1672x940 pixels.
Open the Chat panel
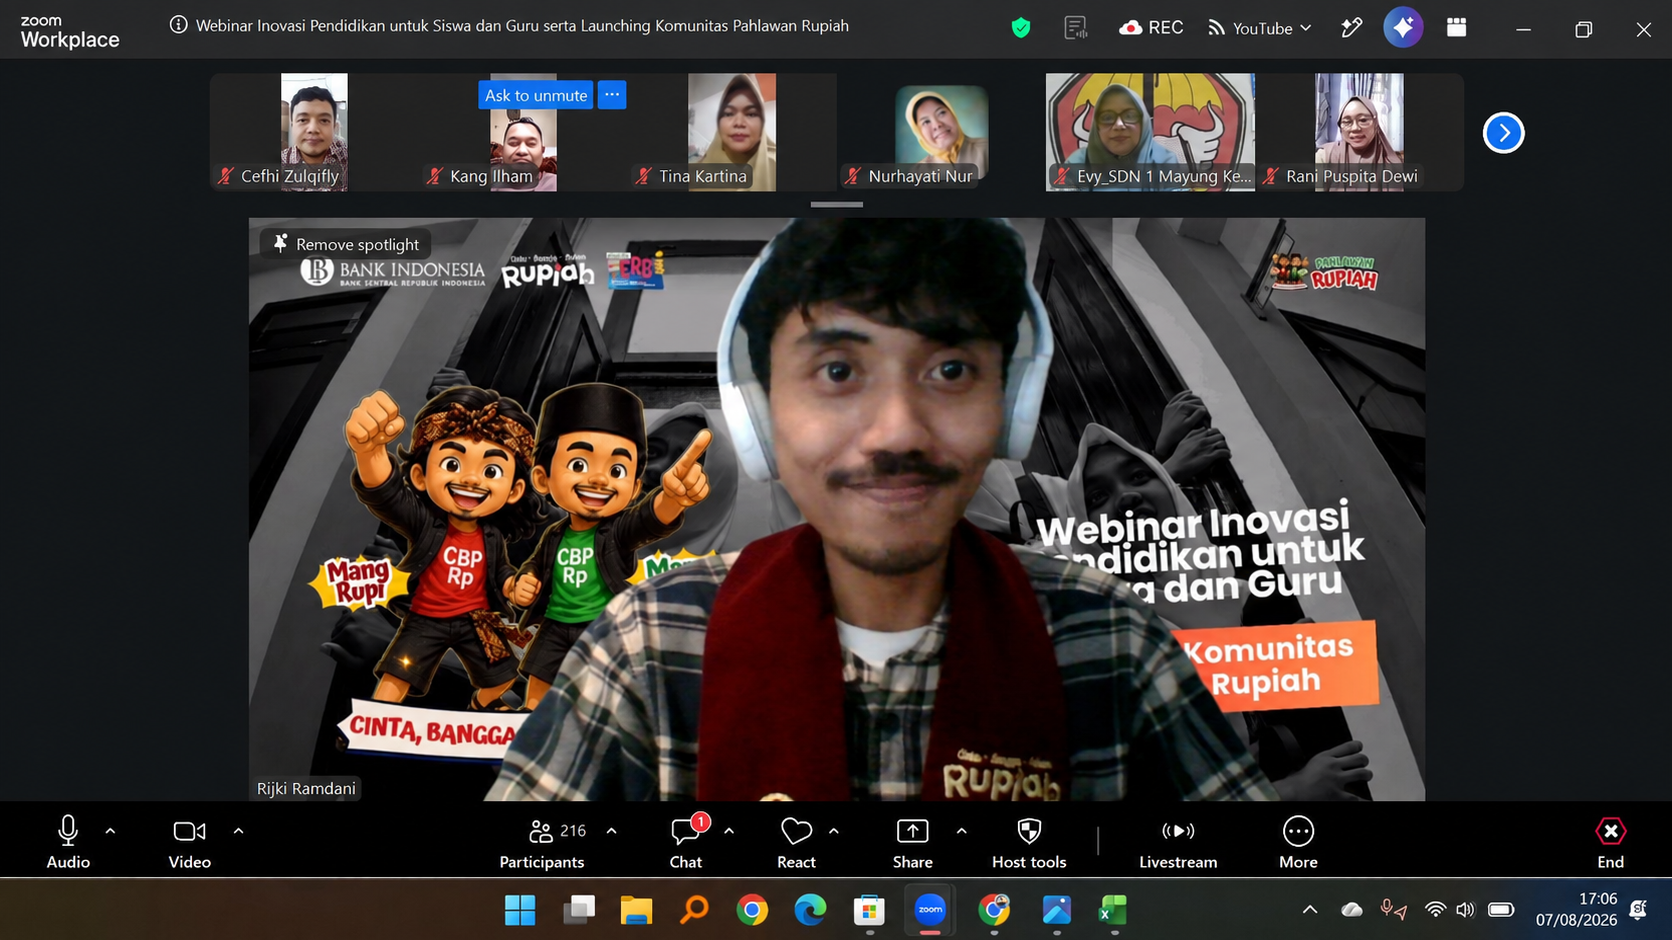(x=686, y=842)
